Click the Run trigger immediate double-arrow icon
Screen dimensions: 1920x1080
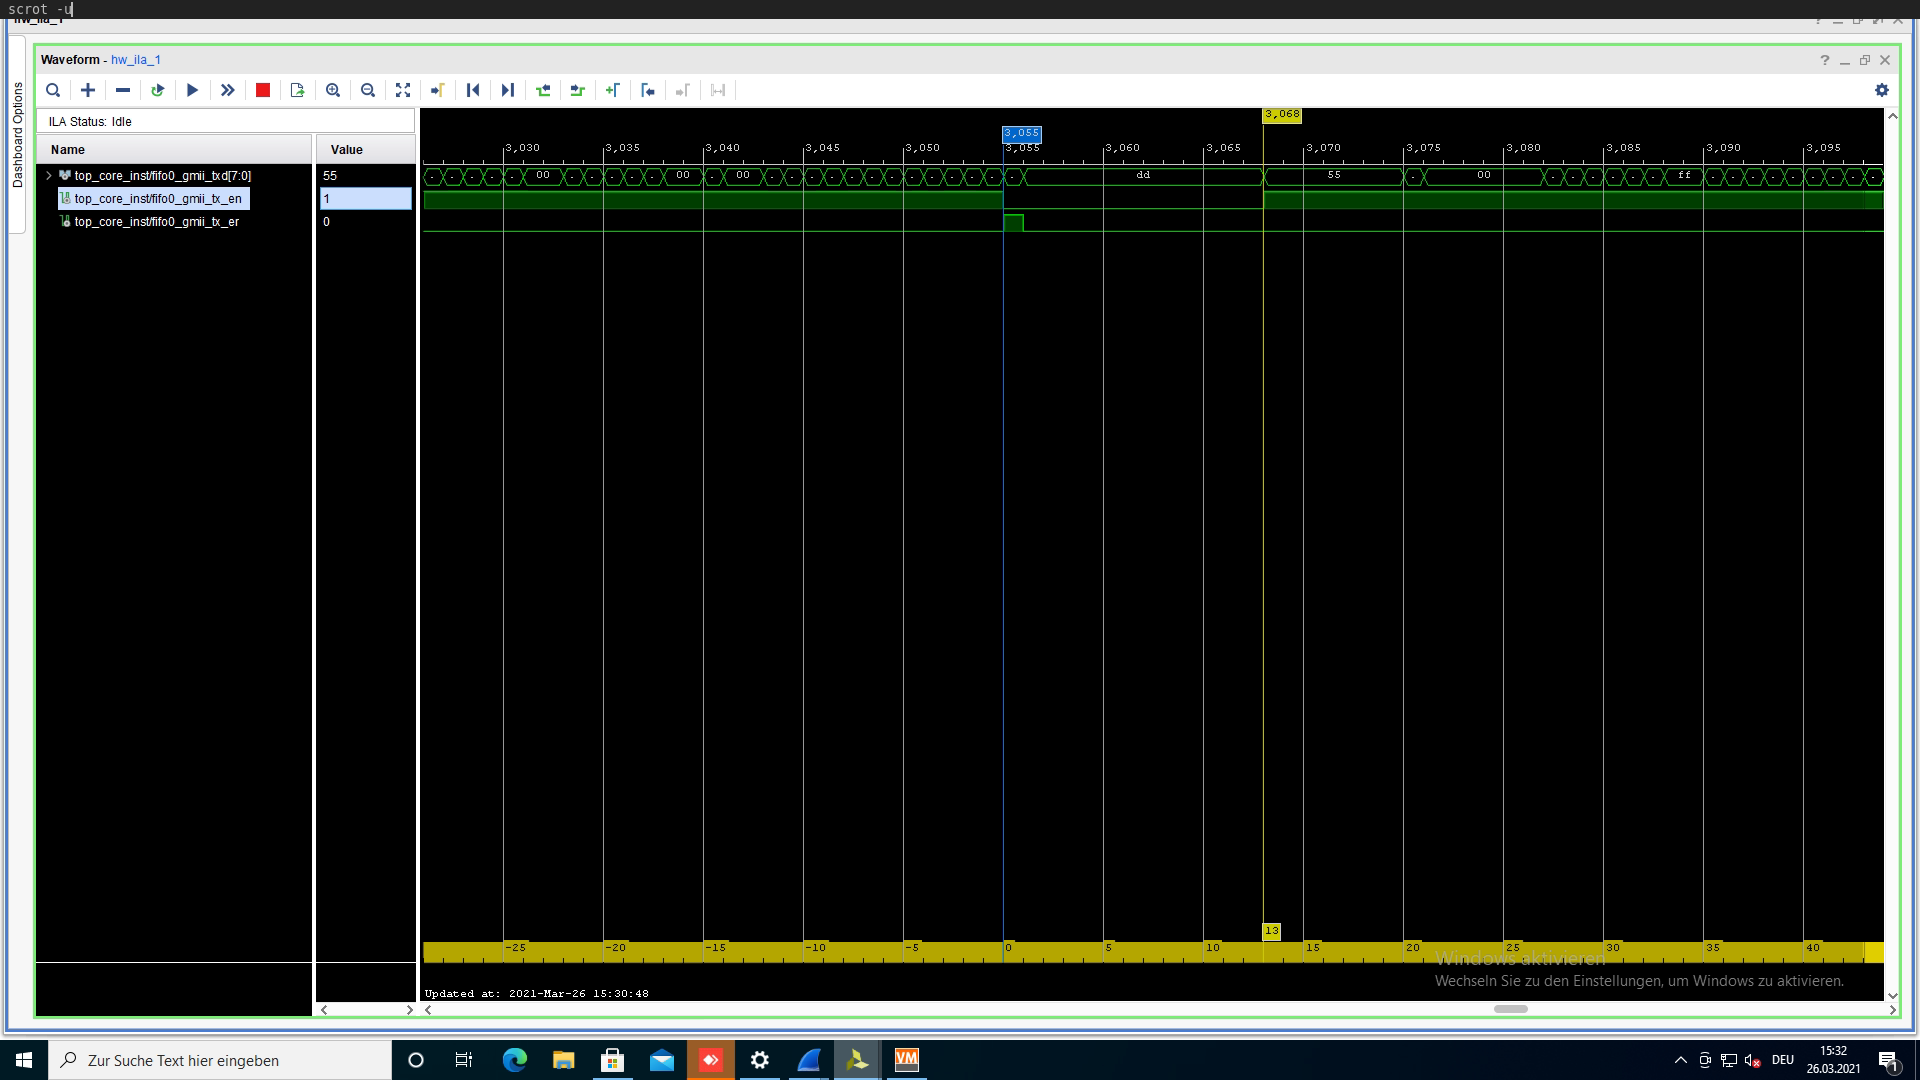[x=228, y=90]
